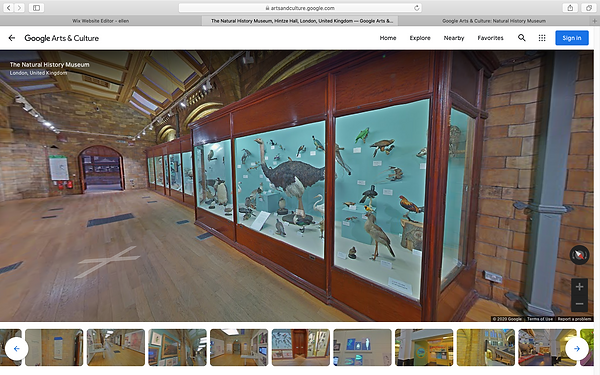Open thumbnail of Hintze Hall stone arches
Screen dimensions: 600x375
[x=486, y=347]
